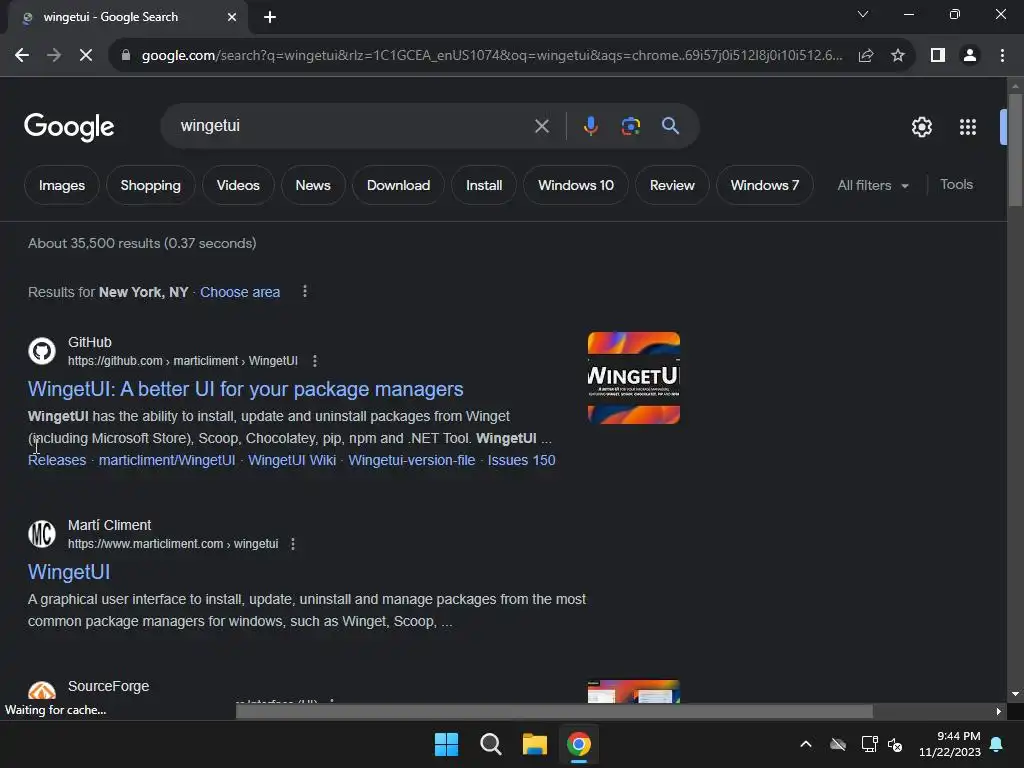Open Google quick settings gear

921,127
